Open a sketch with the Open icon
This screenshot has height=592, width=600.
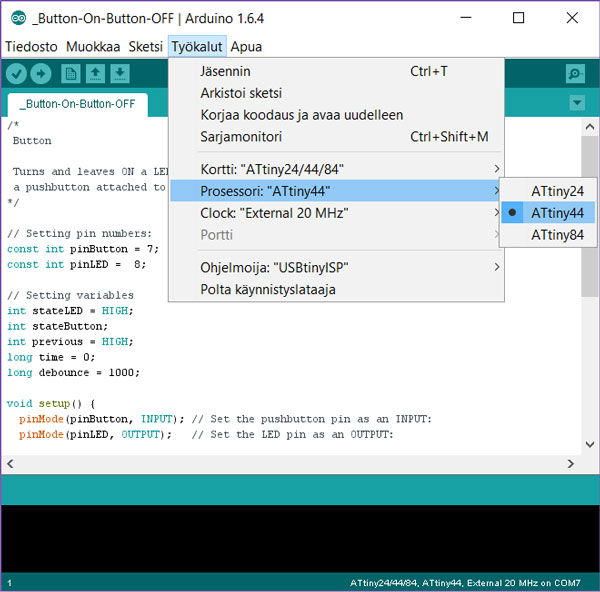click(x=95, y=73)
